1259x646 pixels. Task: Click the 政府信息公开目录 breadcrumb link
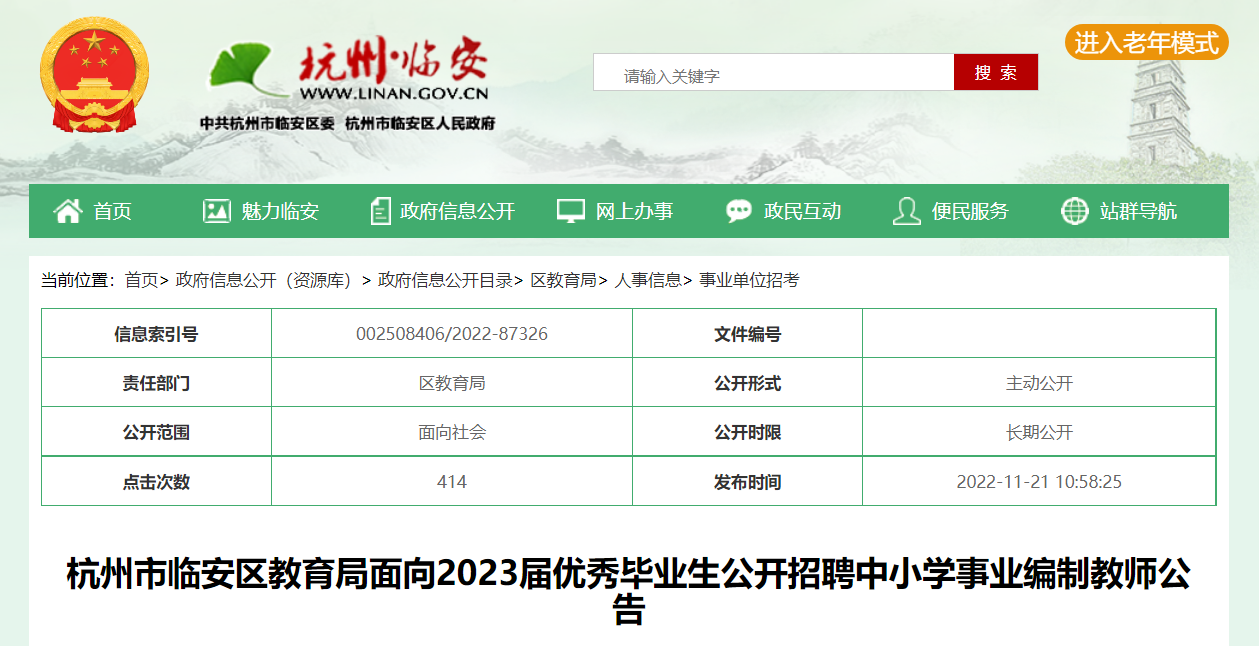[445, 280]
